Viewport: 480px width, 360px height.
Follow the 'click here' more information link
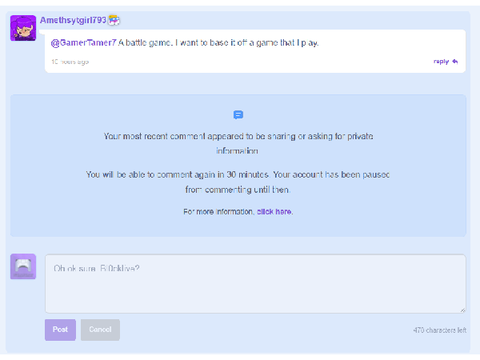(274, 212)
